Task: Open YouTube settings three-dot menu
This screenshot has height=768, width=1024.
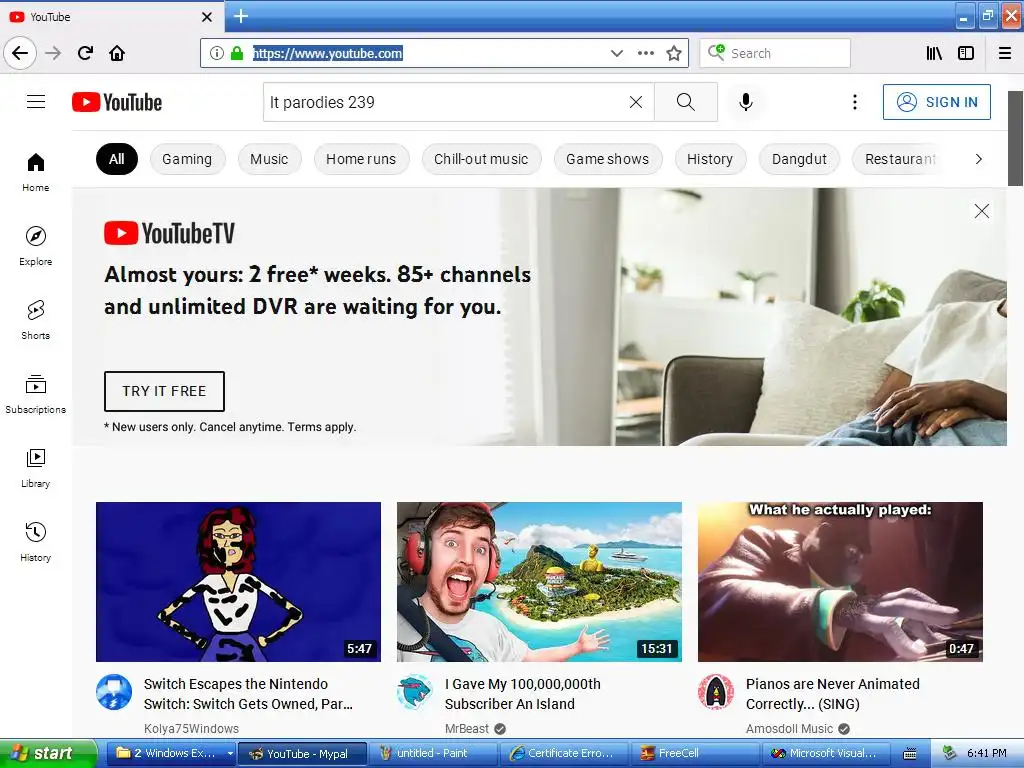Action: pos(855,102)
